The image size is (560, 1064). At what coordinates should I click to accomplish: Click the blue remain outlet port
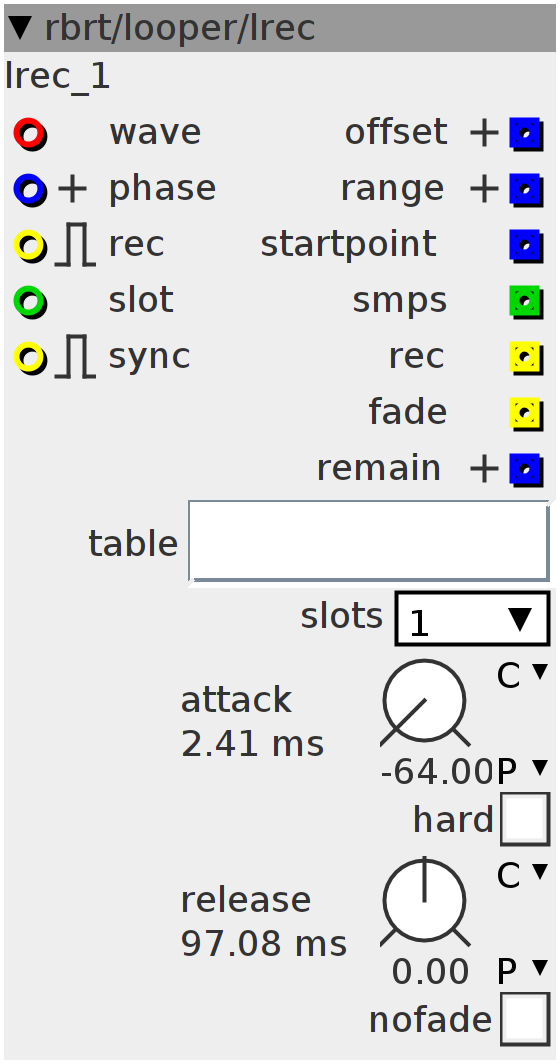pos(526,469)
